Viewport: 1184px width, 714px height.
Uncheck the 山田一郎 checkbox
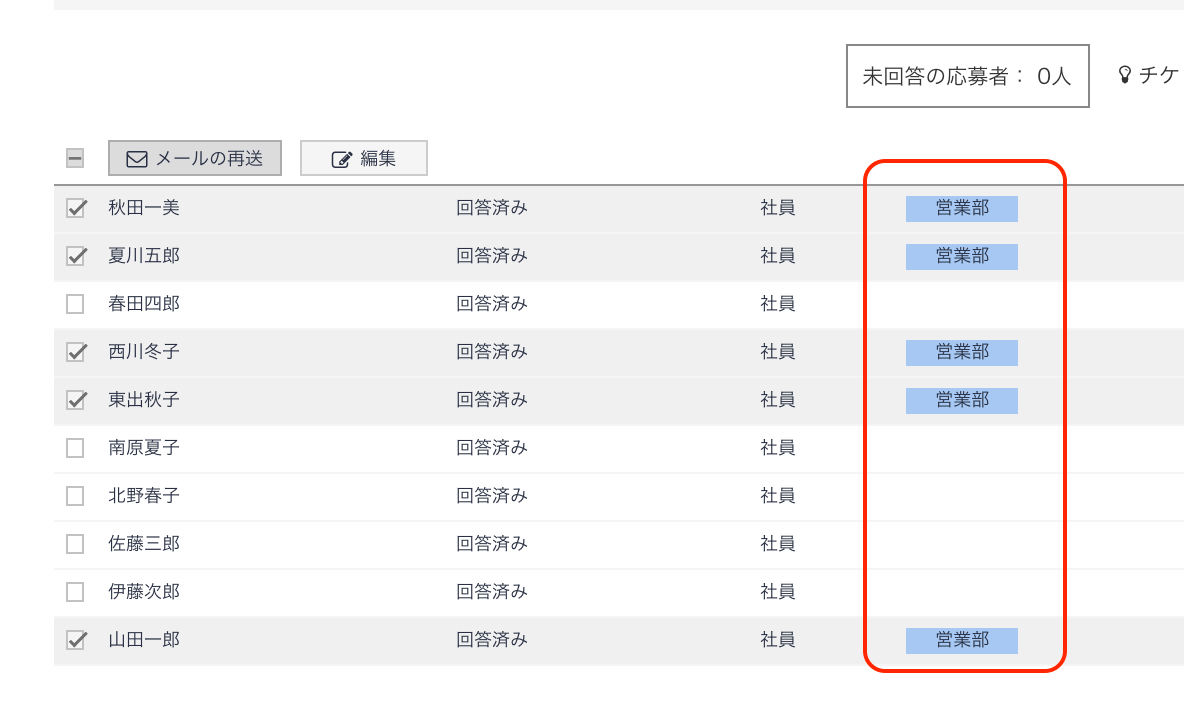tap(75, 640)
